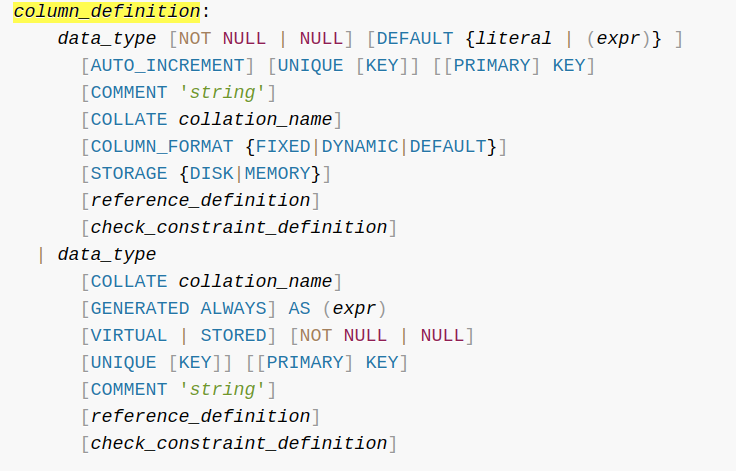Click the highlighted column_definition heading
Image resolution: width=736 pixels, height=471 pixels.
pyautogui.click(x=107, y=11)
